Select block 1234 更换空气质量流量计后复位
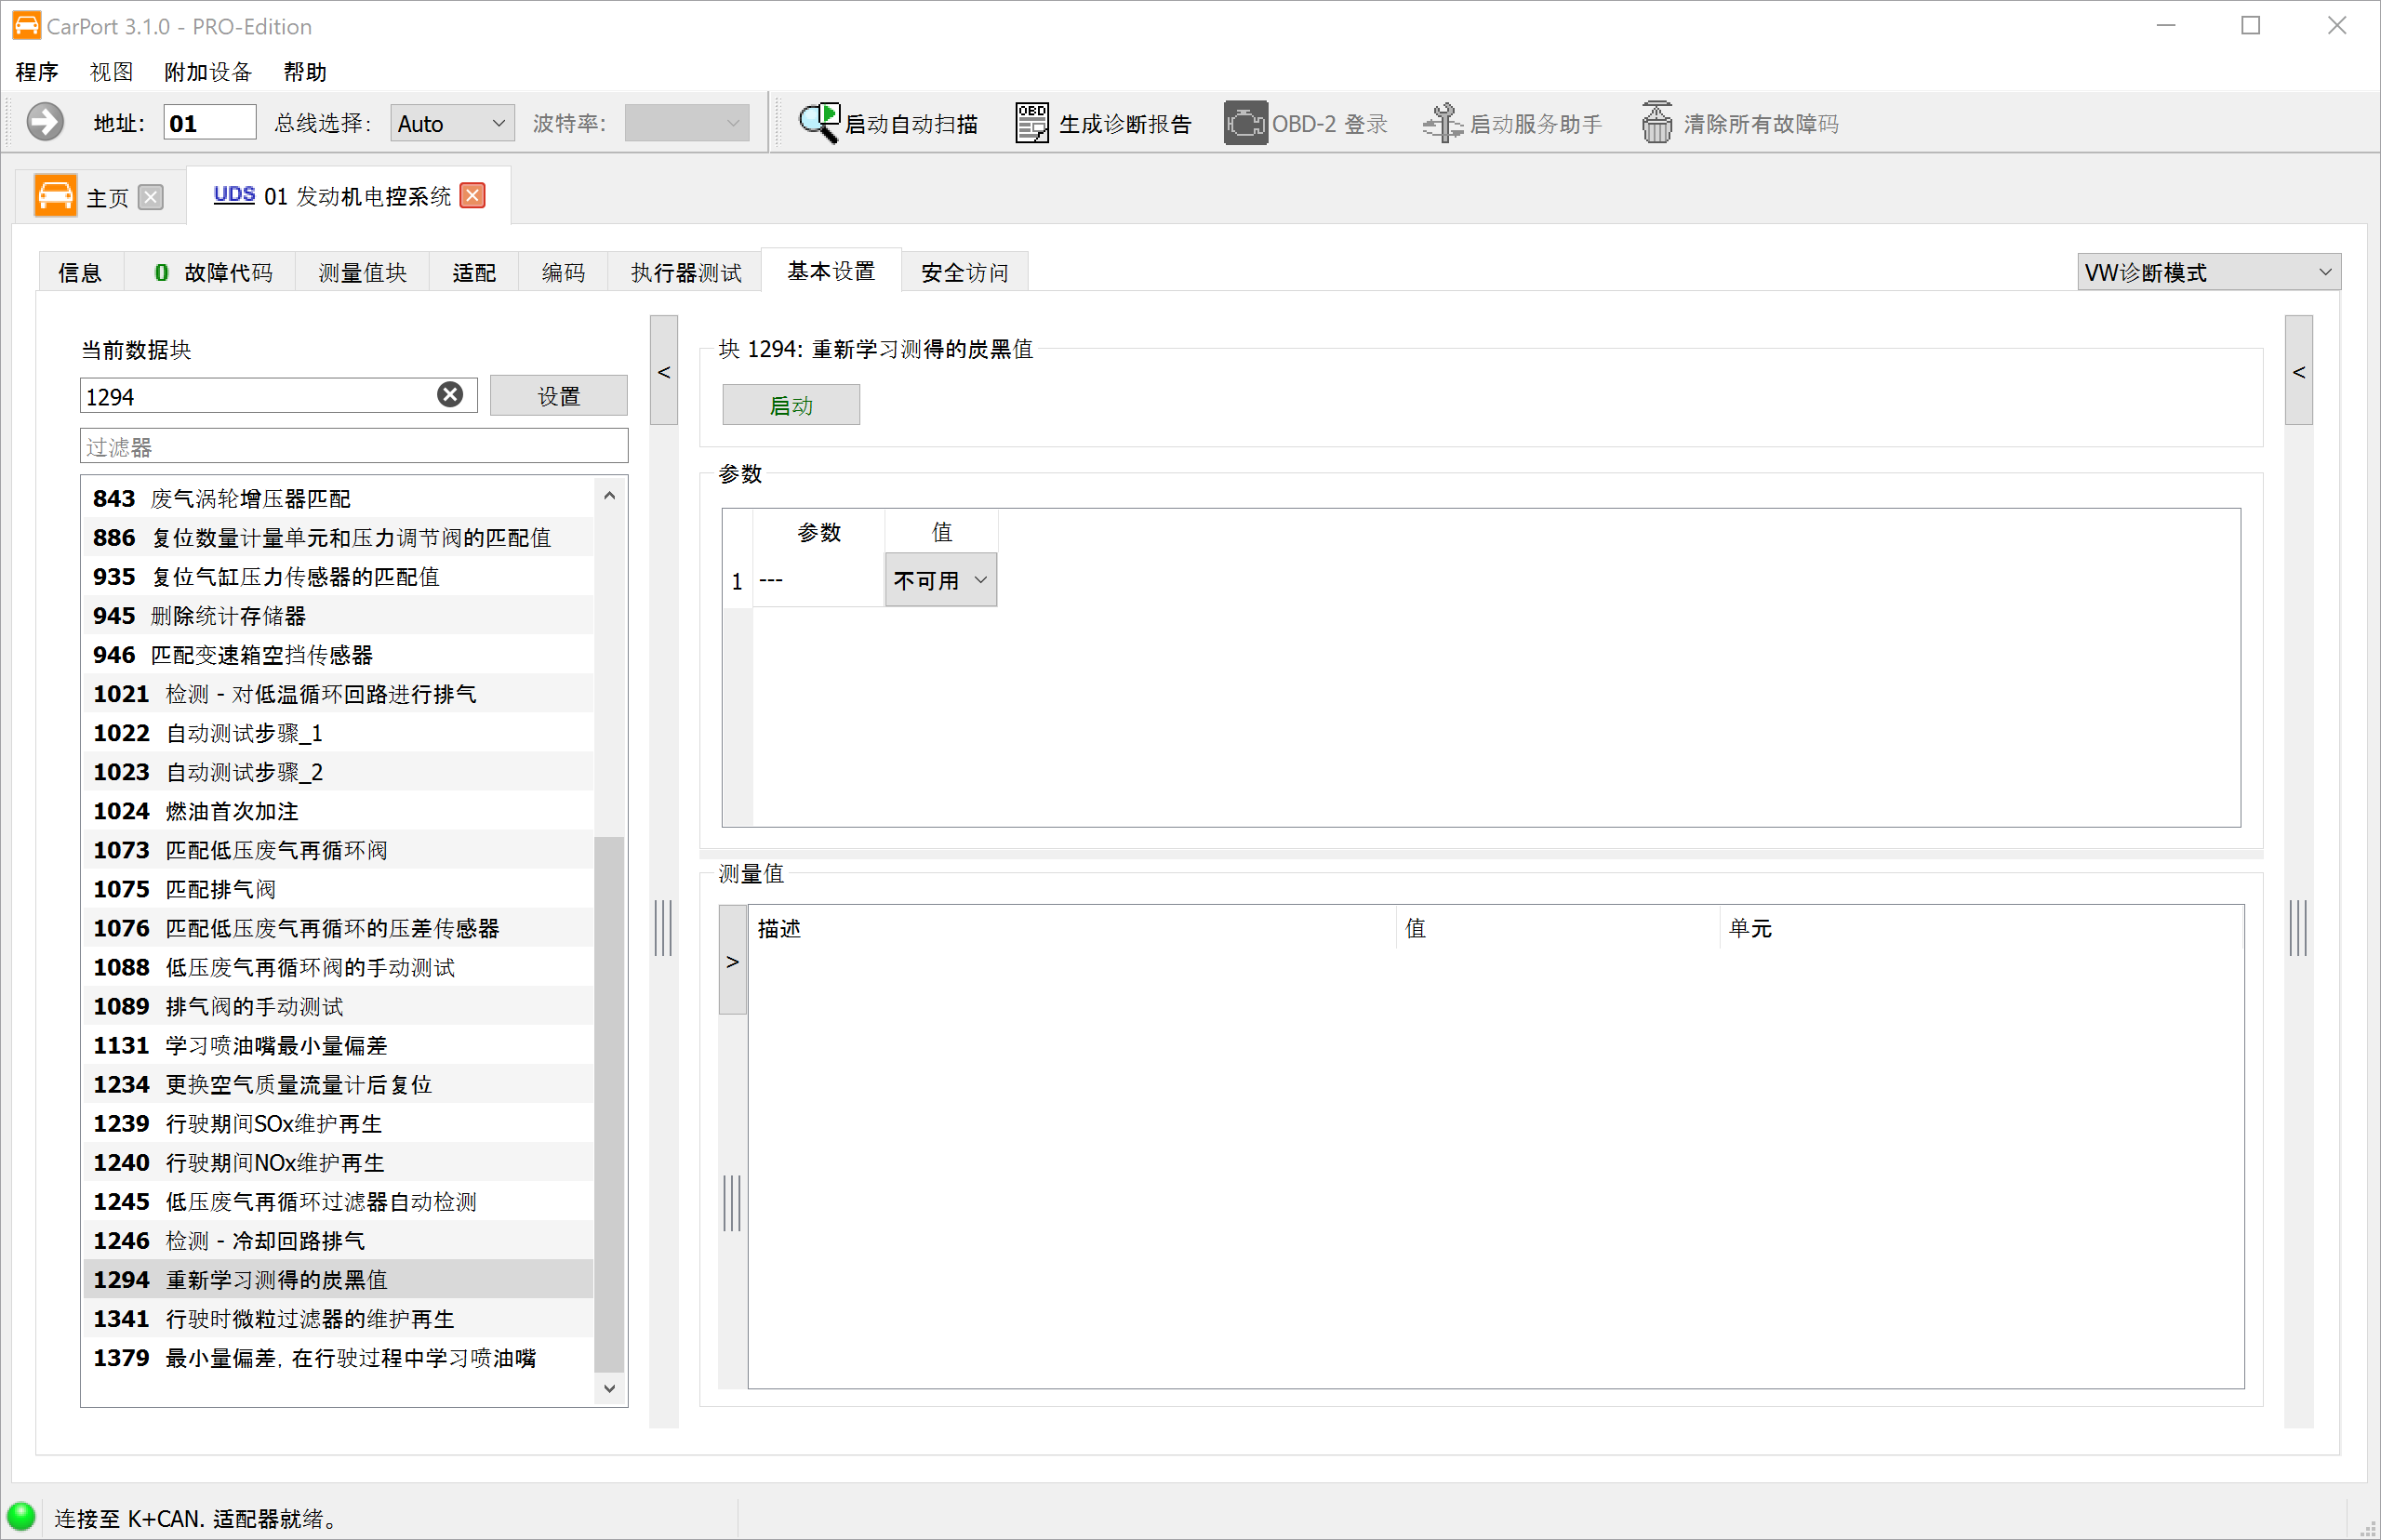 [338, 1084]
